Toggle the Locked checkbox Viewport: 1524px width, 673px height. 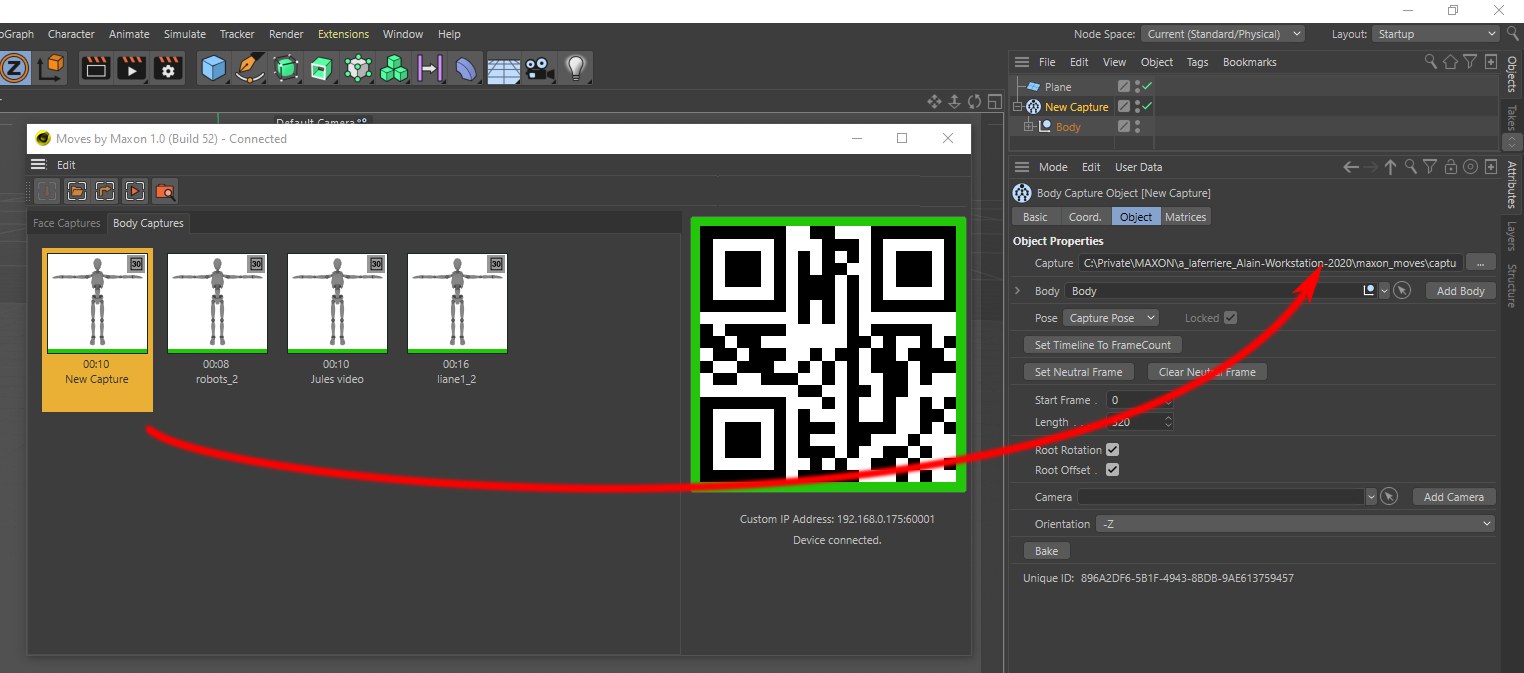(1230, 318)
